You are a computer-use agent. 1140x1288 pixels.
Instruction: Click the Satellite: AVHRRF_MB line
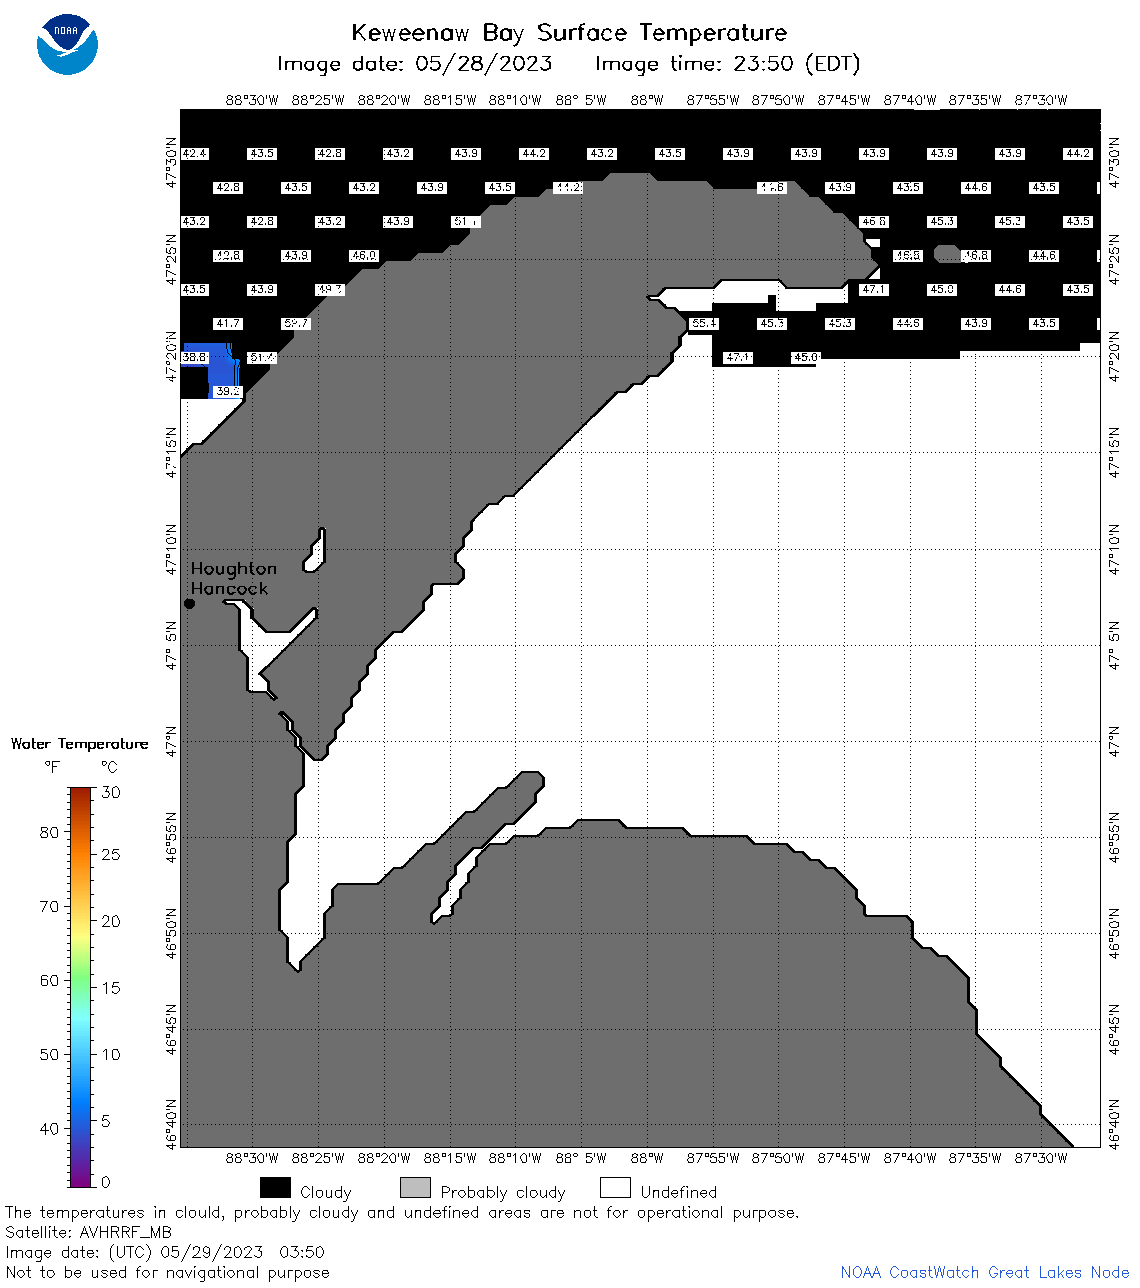click(88, 1232)
